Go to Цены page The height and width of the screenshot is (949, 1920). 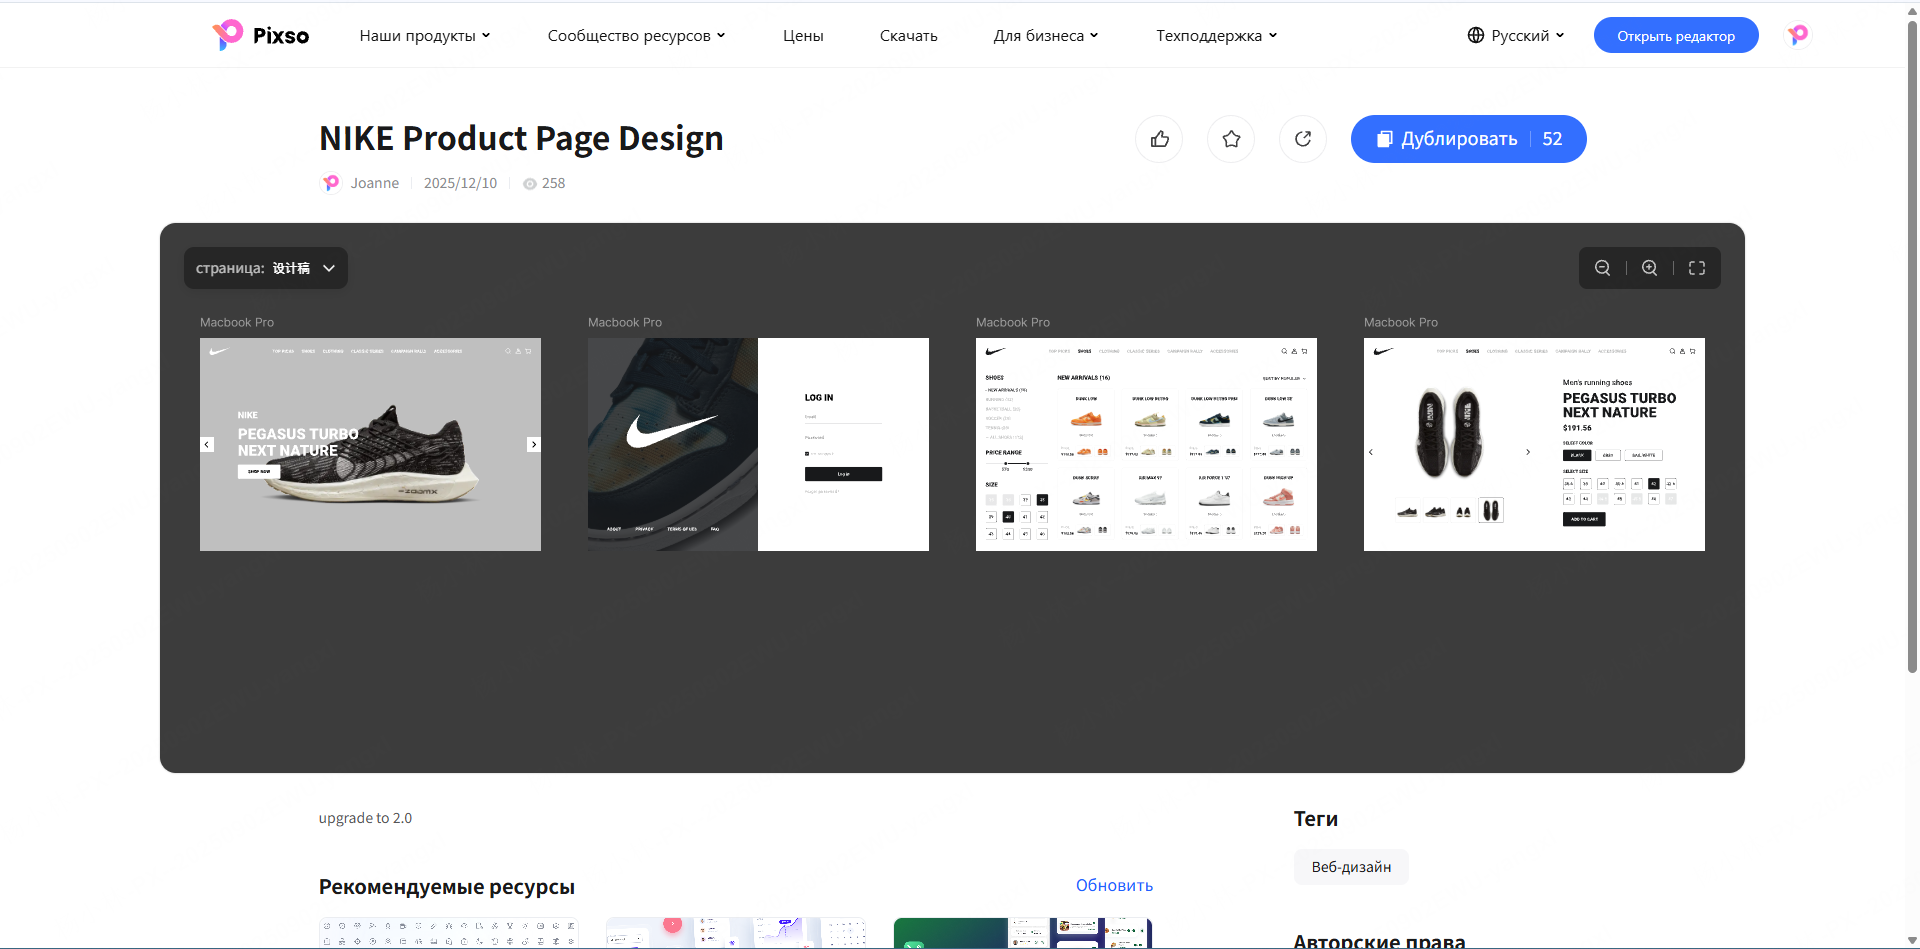(803, 35)
